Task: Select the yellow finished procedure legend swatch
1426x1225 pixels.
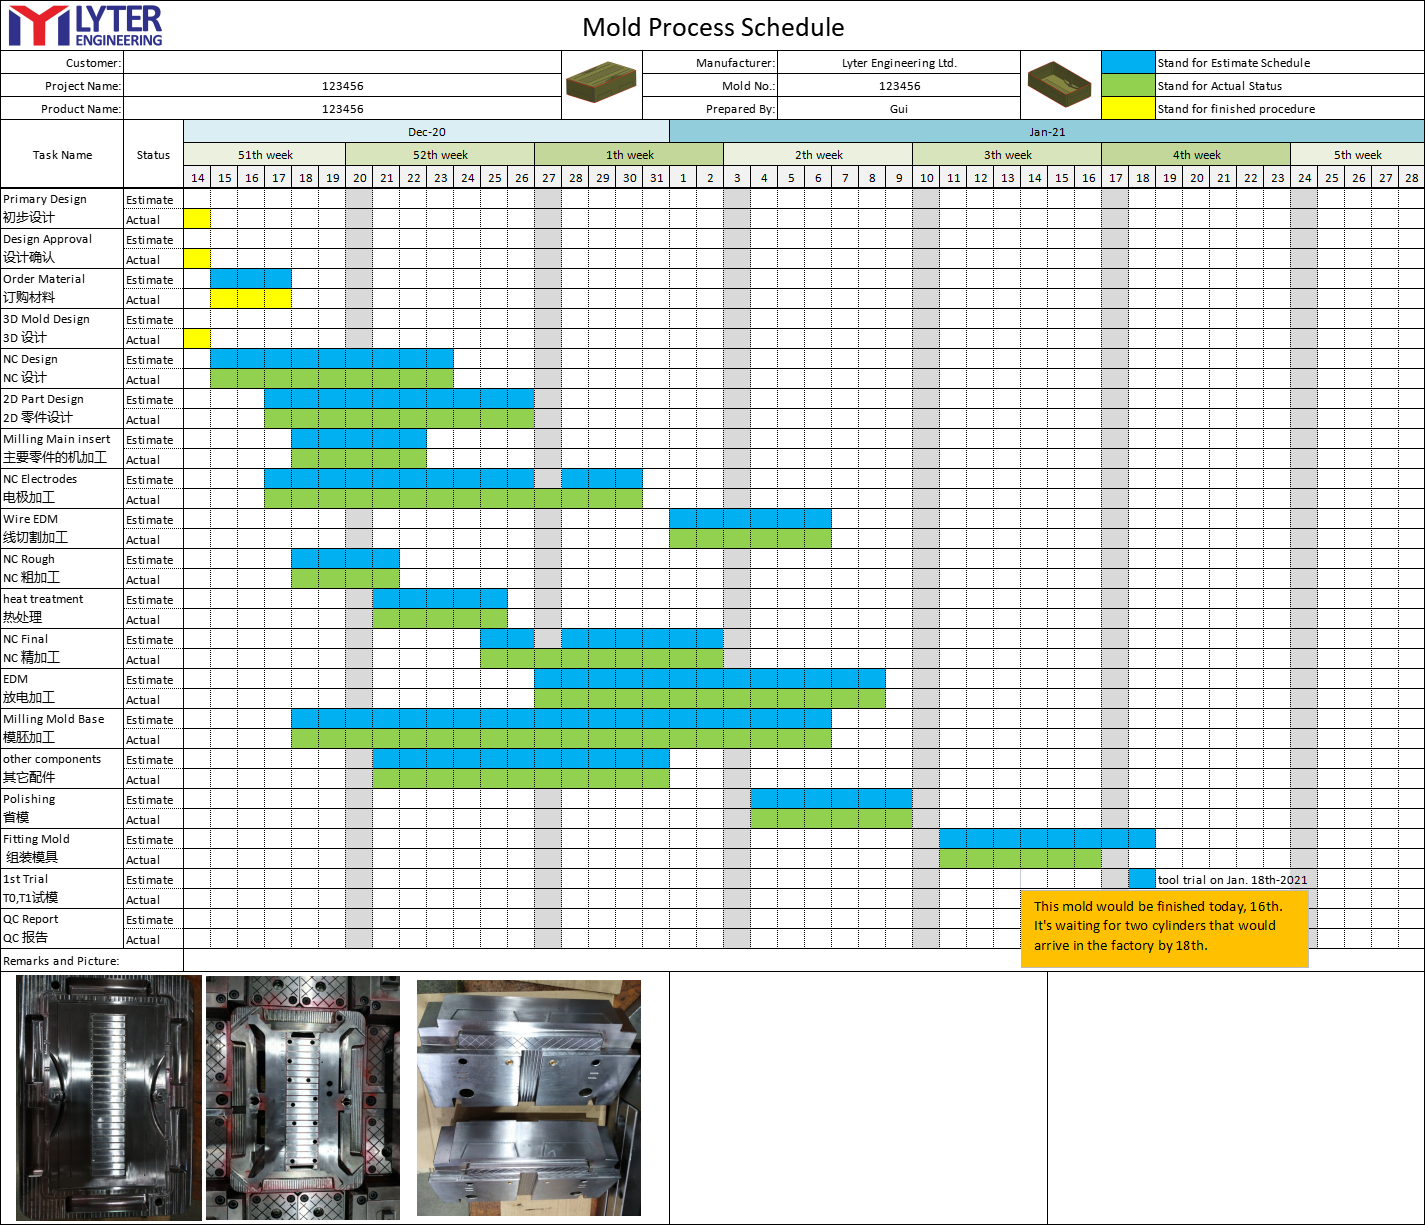Action: click(x=1128, y=108)
